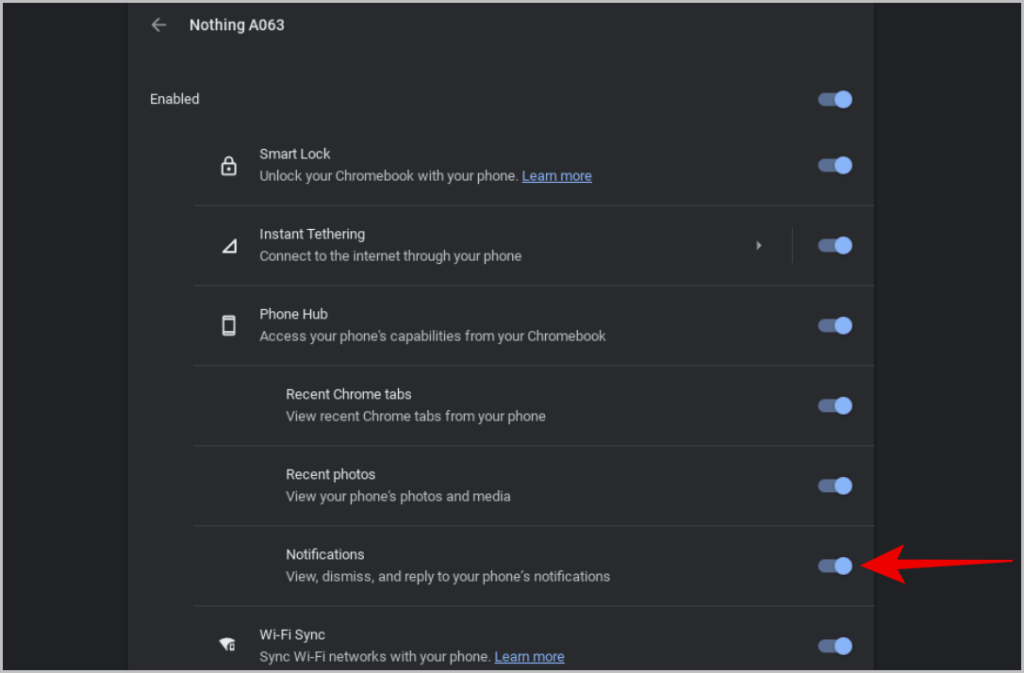Disable the Notifications toggle
Viewport: 1024px width, 673px height.
pos(835,566)
